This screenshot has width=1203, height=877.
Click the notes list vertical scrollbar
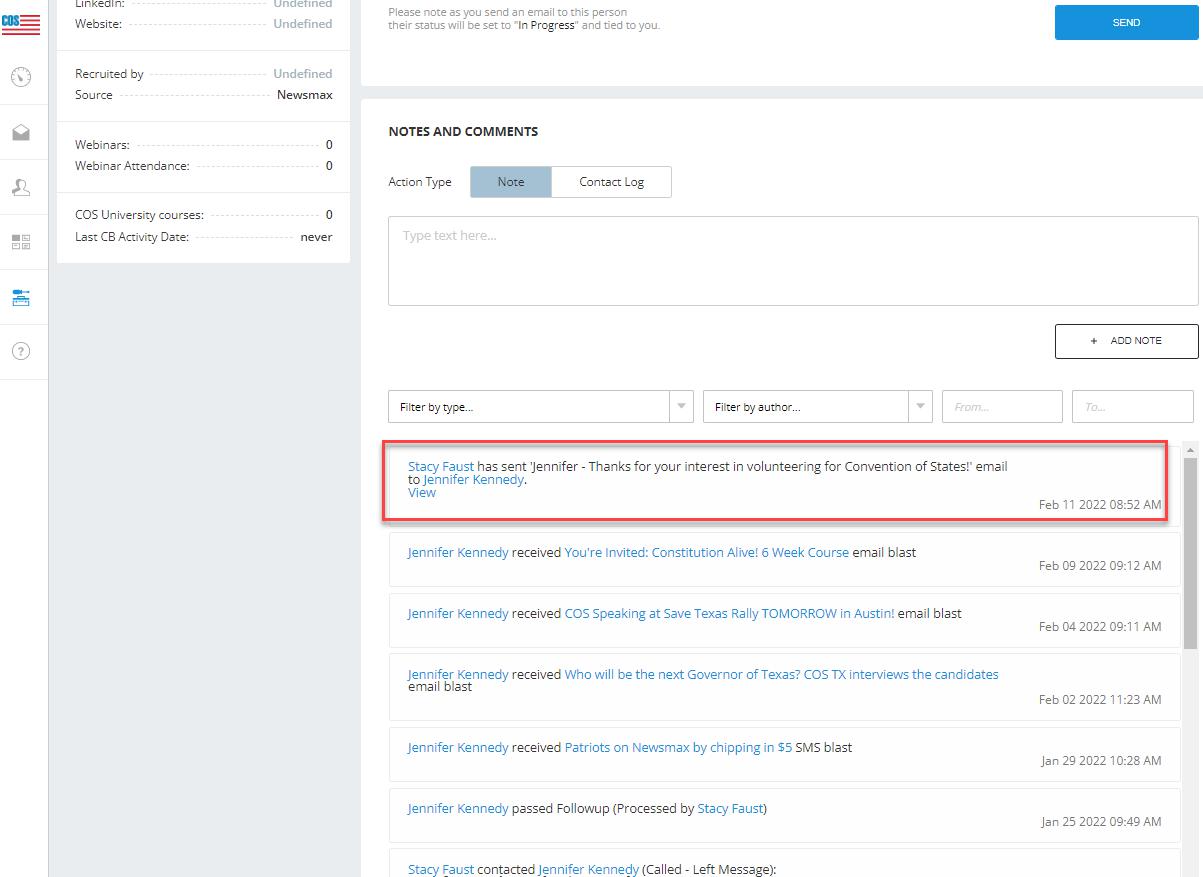1190,553
